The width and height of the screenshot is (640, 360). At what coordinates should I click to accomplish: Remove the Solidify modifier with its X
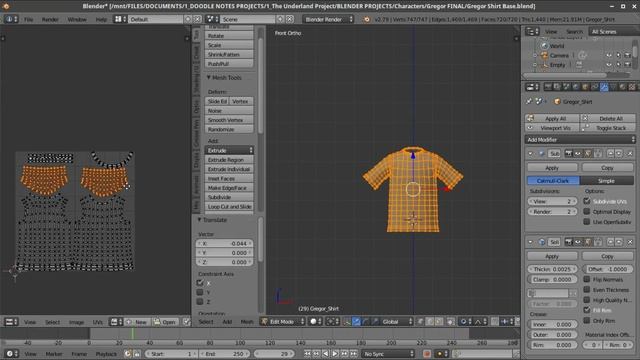point(630,242)
